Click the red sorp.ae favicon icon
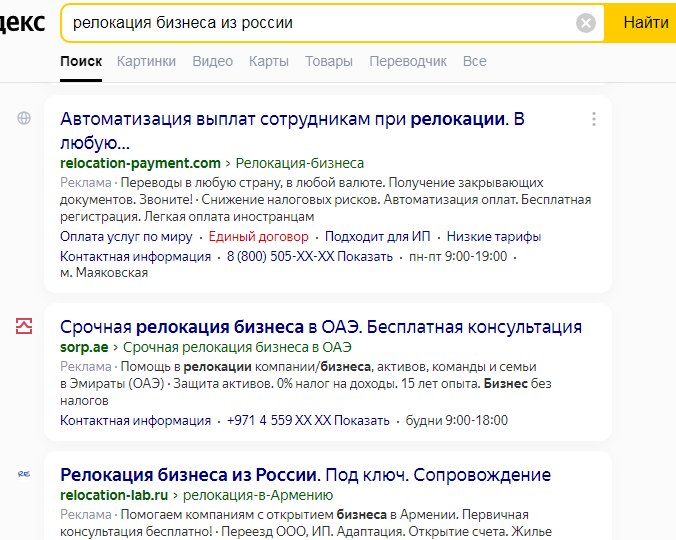The height and width of the screenshot is (540, 676). (x=24, y=326)
